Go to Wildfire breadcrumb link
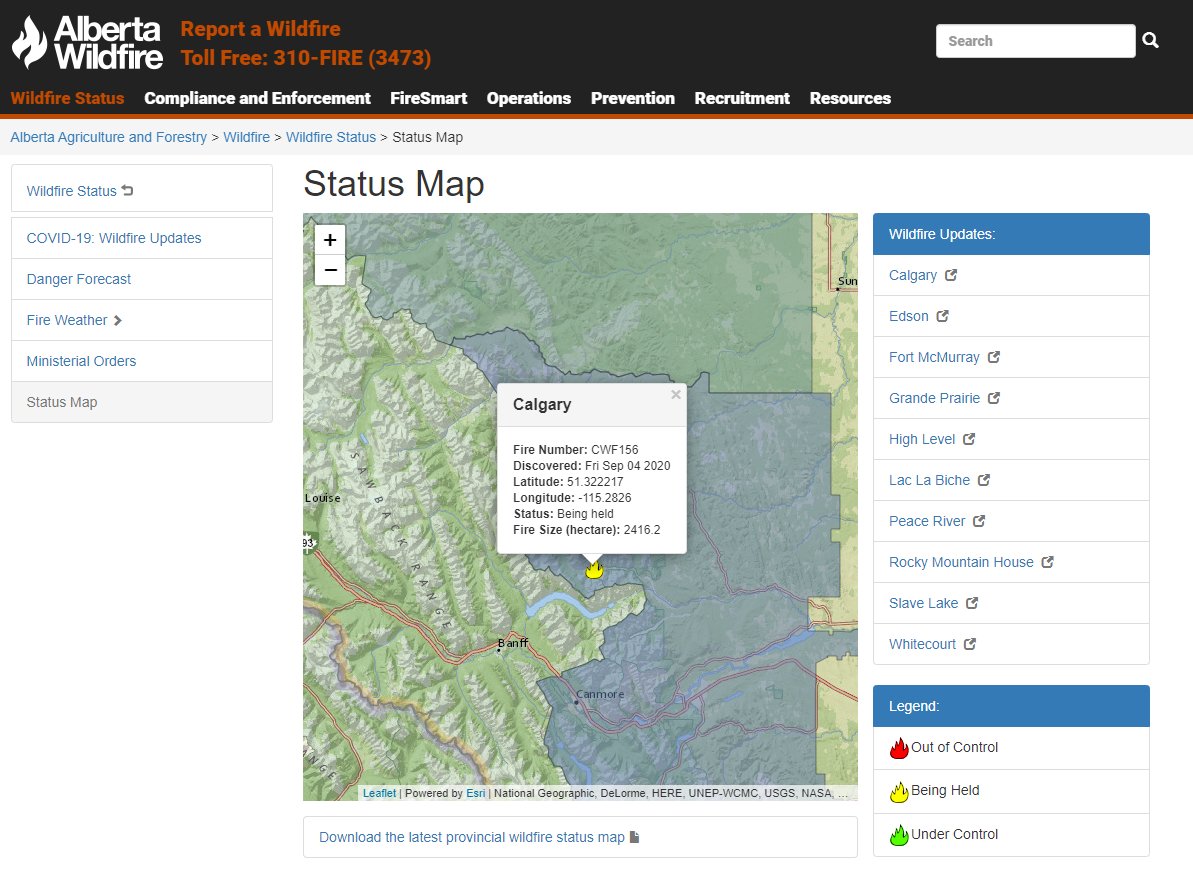 [x=247, y=137]
